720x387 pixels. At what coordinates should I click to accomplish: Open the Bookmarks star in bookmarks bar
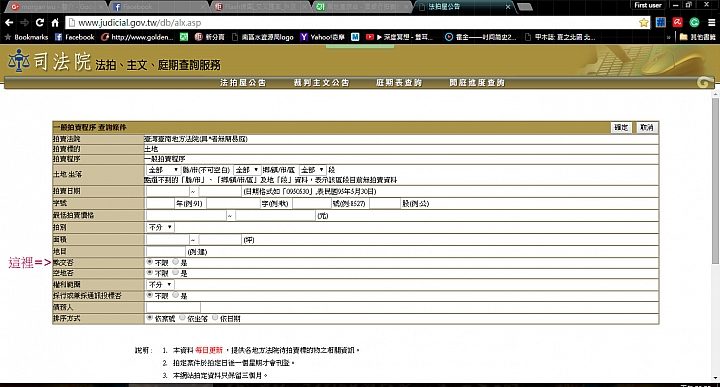[26, 37]
